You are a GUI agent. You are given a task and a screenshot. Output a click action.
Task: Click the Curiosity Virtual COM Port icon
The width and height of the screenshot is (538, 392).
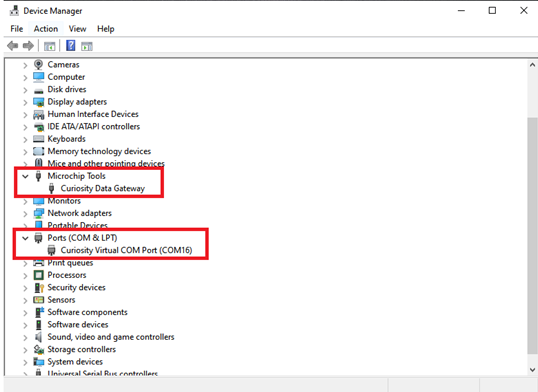tap(51, 250)
